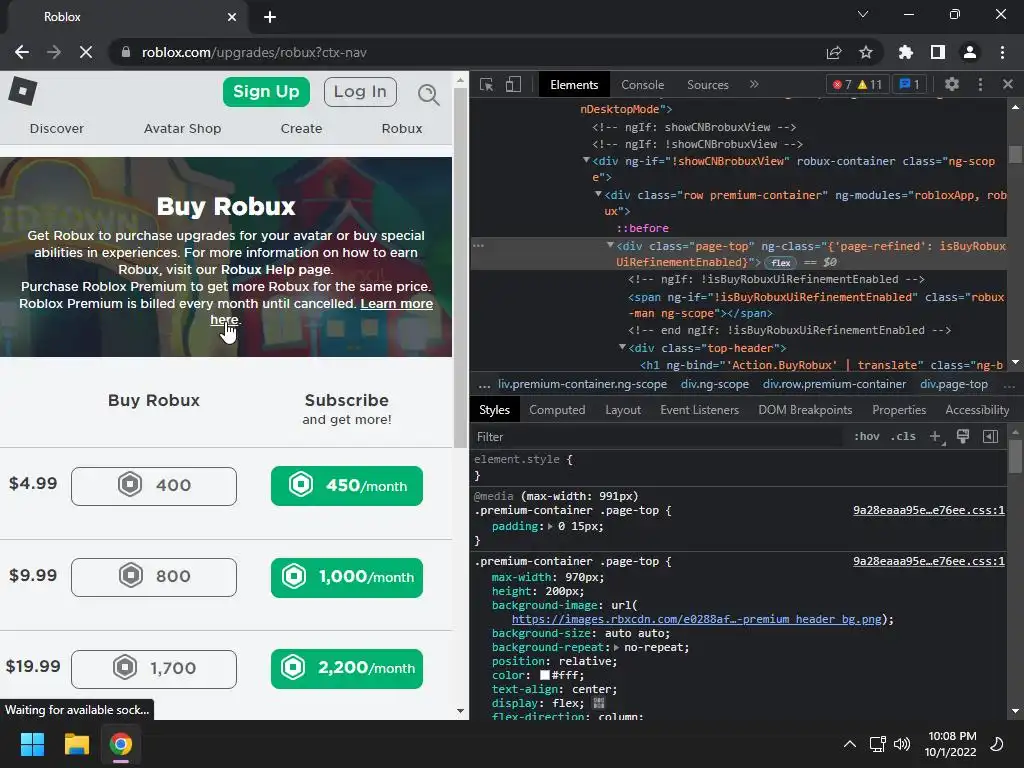1024x768 pixels.
Task: Open the Layout tab
Action: point(622,409)
